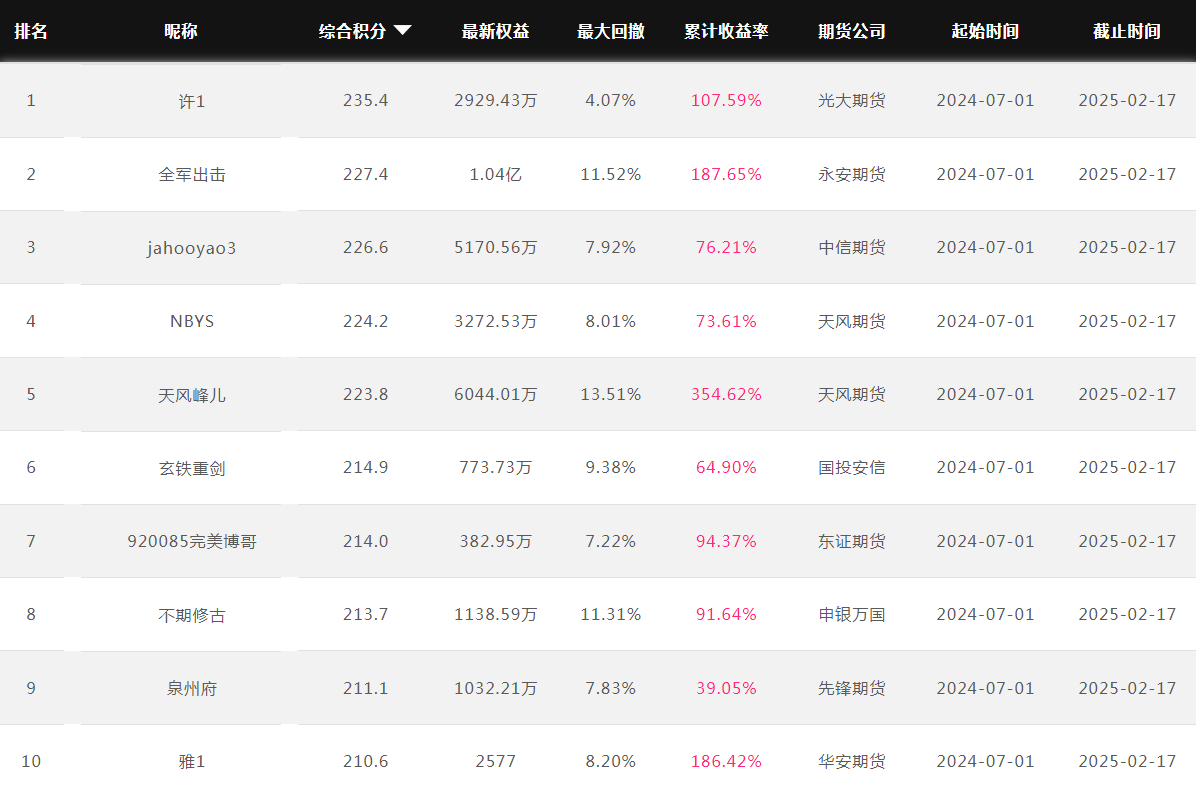The image size is (1196, 795).
Task: Click the equity value 3272.53万
Action: pyautogui.click(x=496, y=321)
